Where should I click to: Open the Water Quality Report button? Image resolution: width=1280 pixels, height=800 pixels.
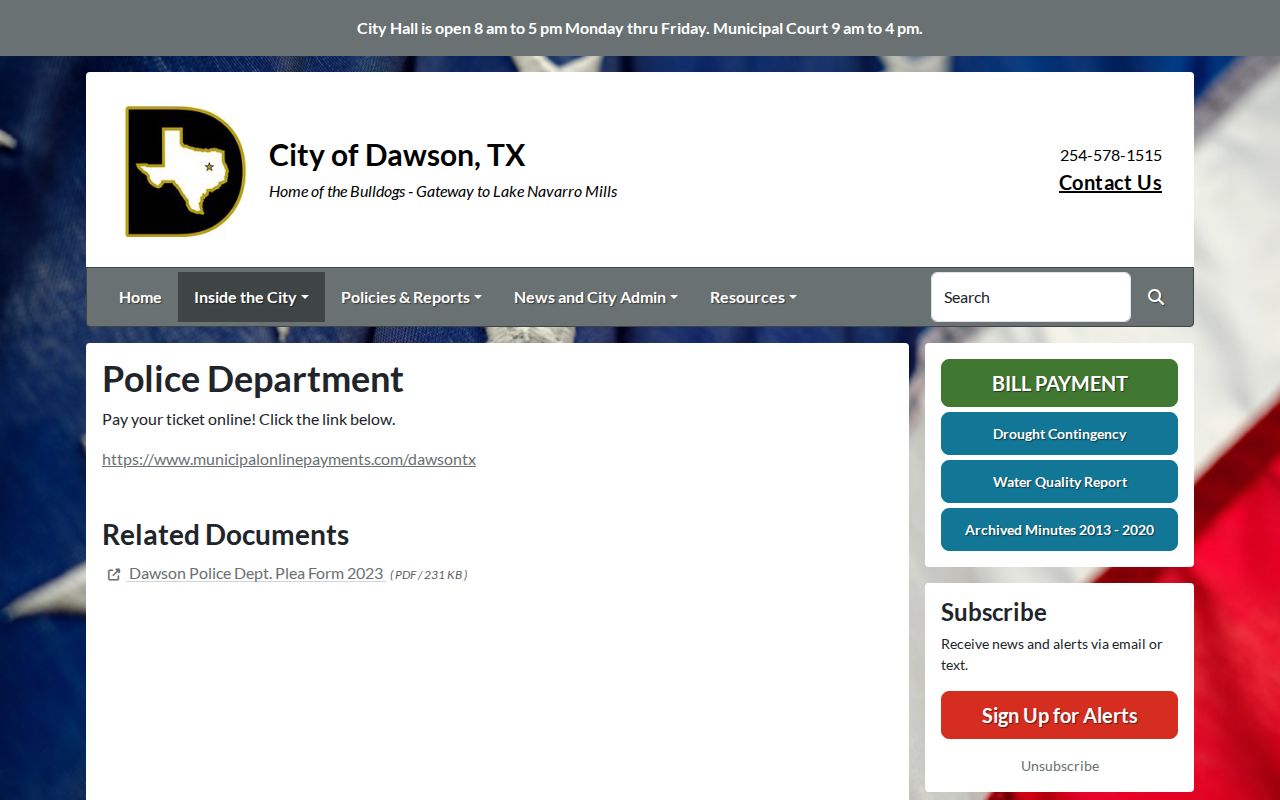1059,482
